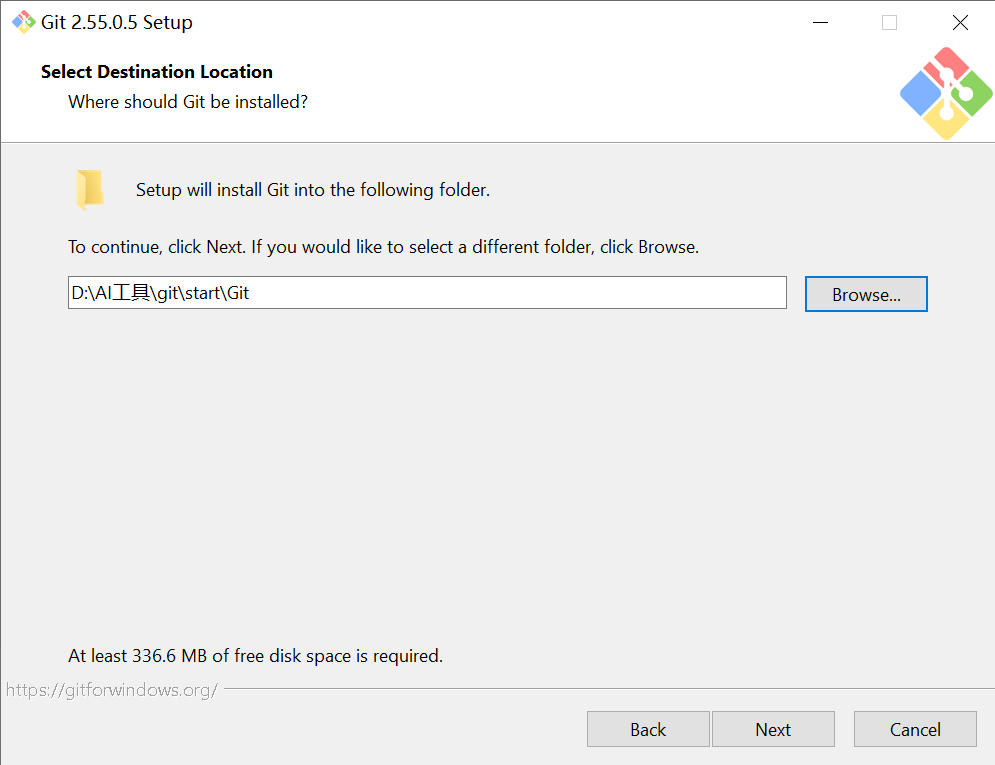Click the 'To continue, click Next' instruction text
995x765 pixels.
(x=383, y=247)
